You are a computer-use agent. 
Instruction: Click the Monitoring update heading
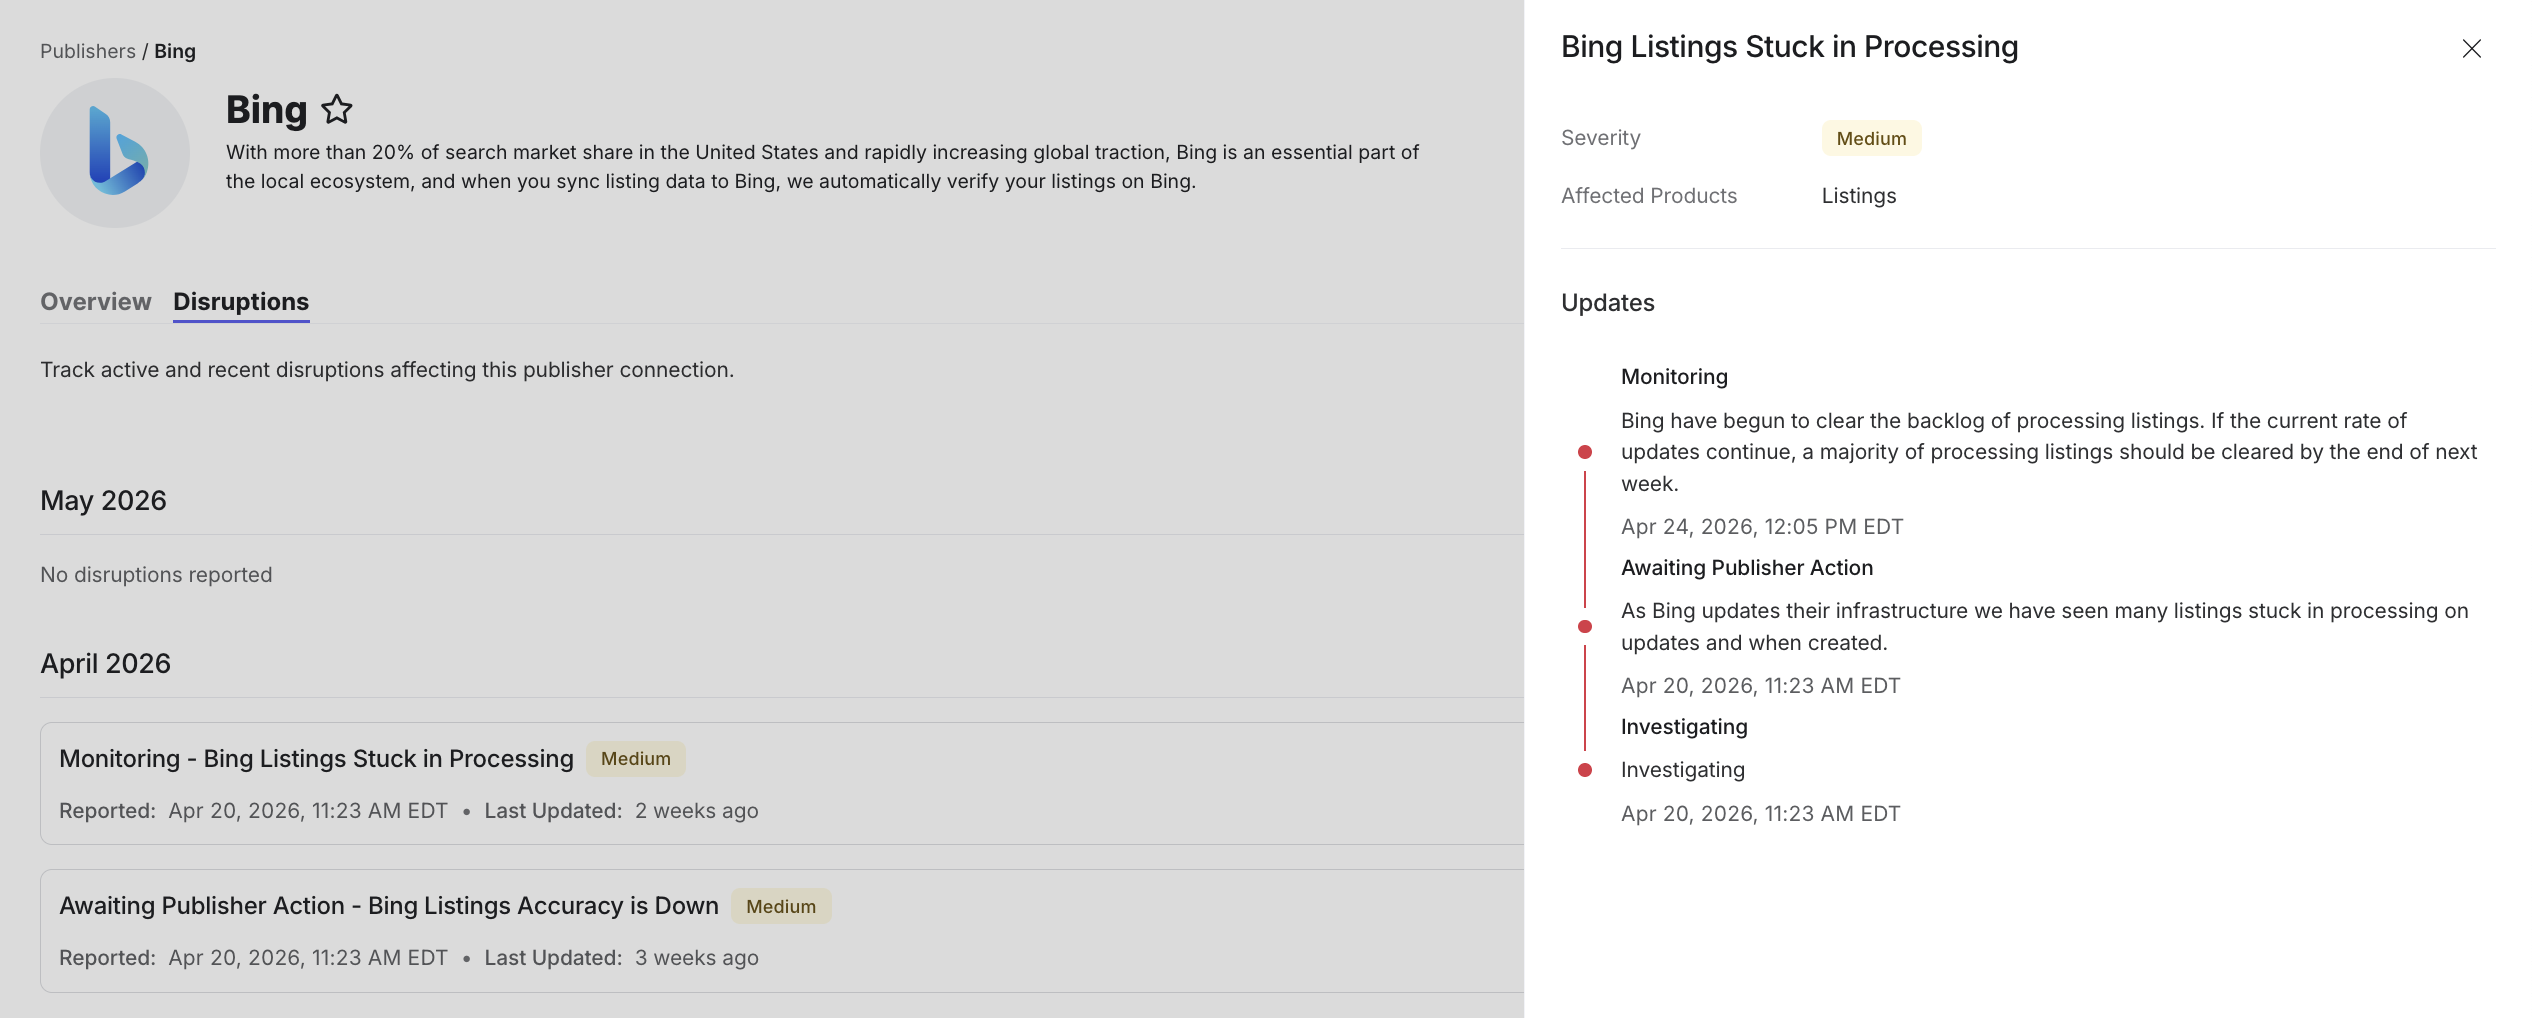pyautogui.click(x=1674, y=377)
